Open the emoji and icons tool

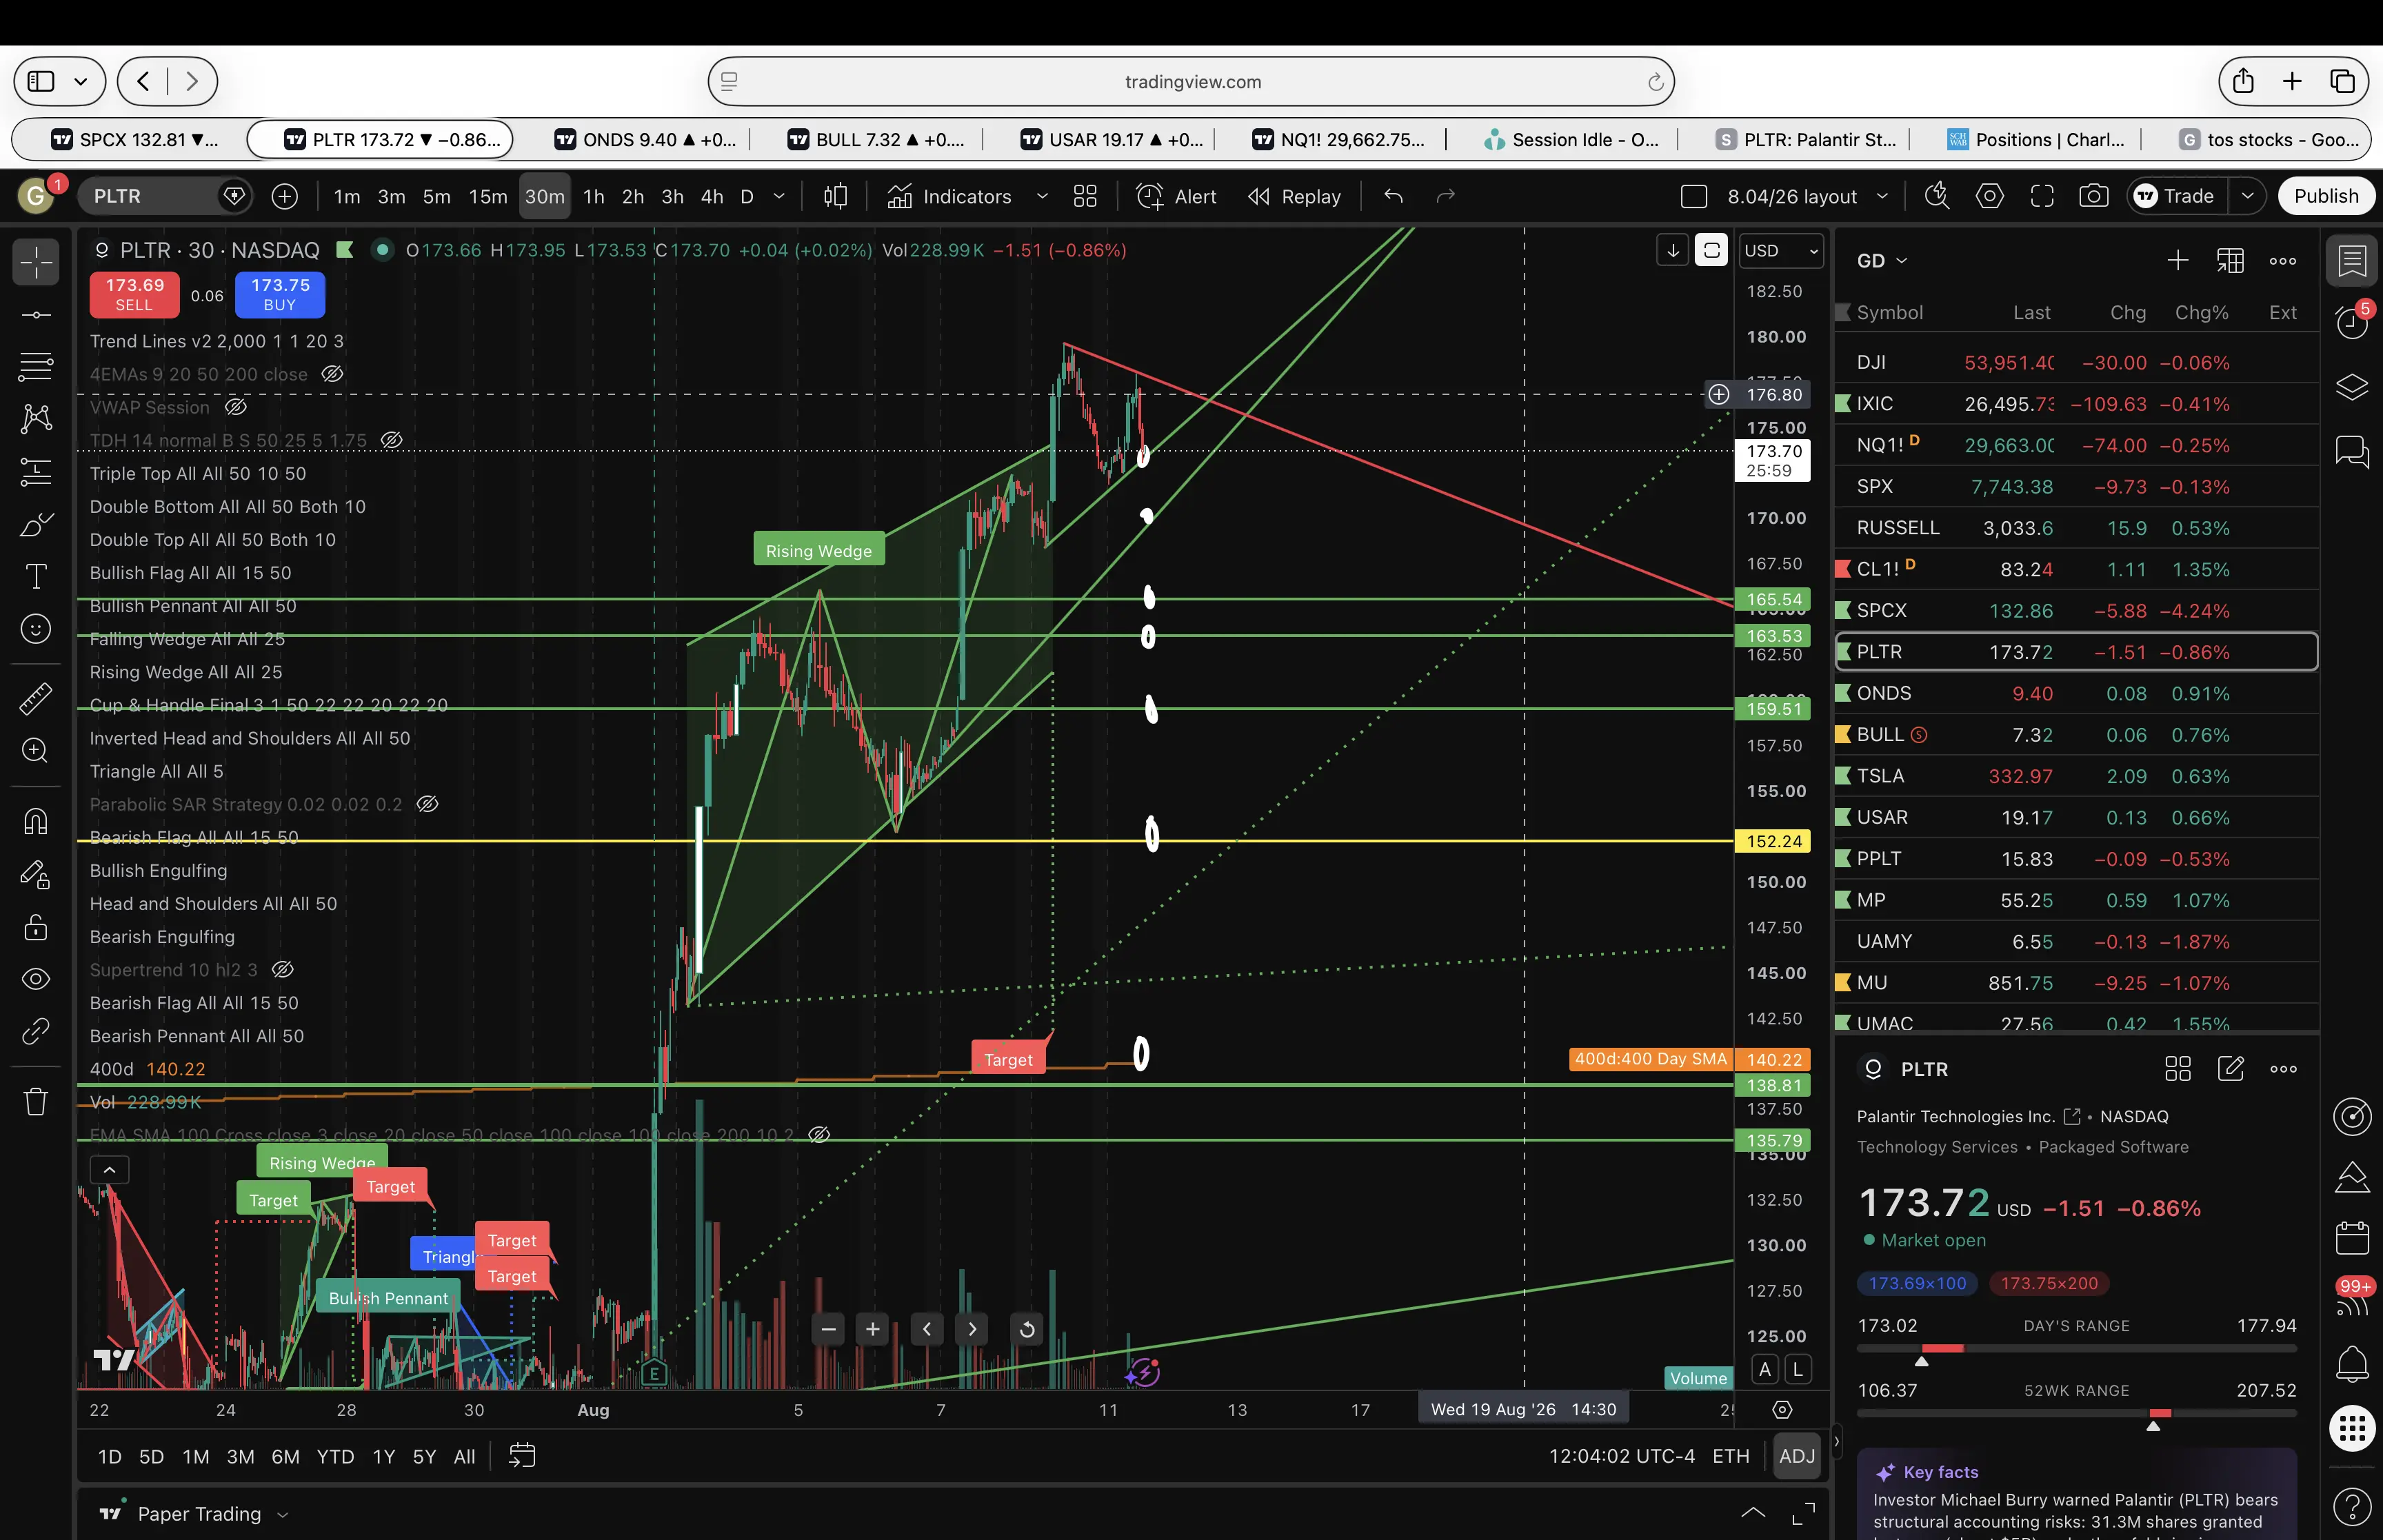pos(36,629)
